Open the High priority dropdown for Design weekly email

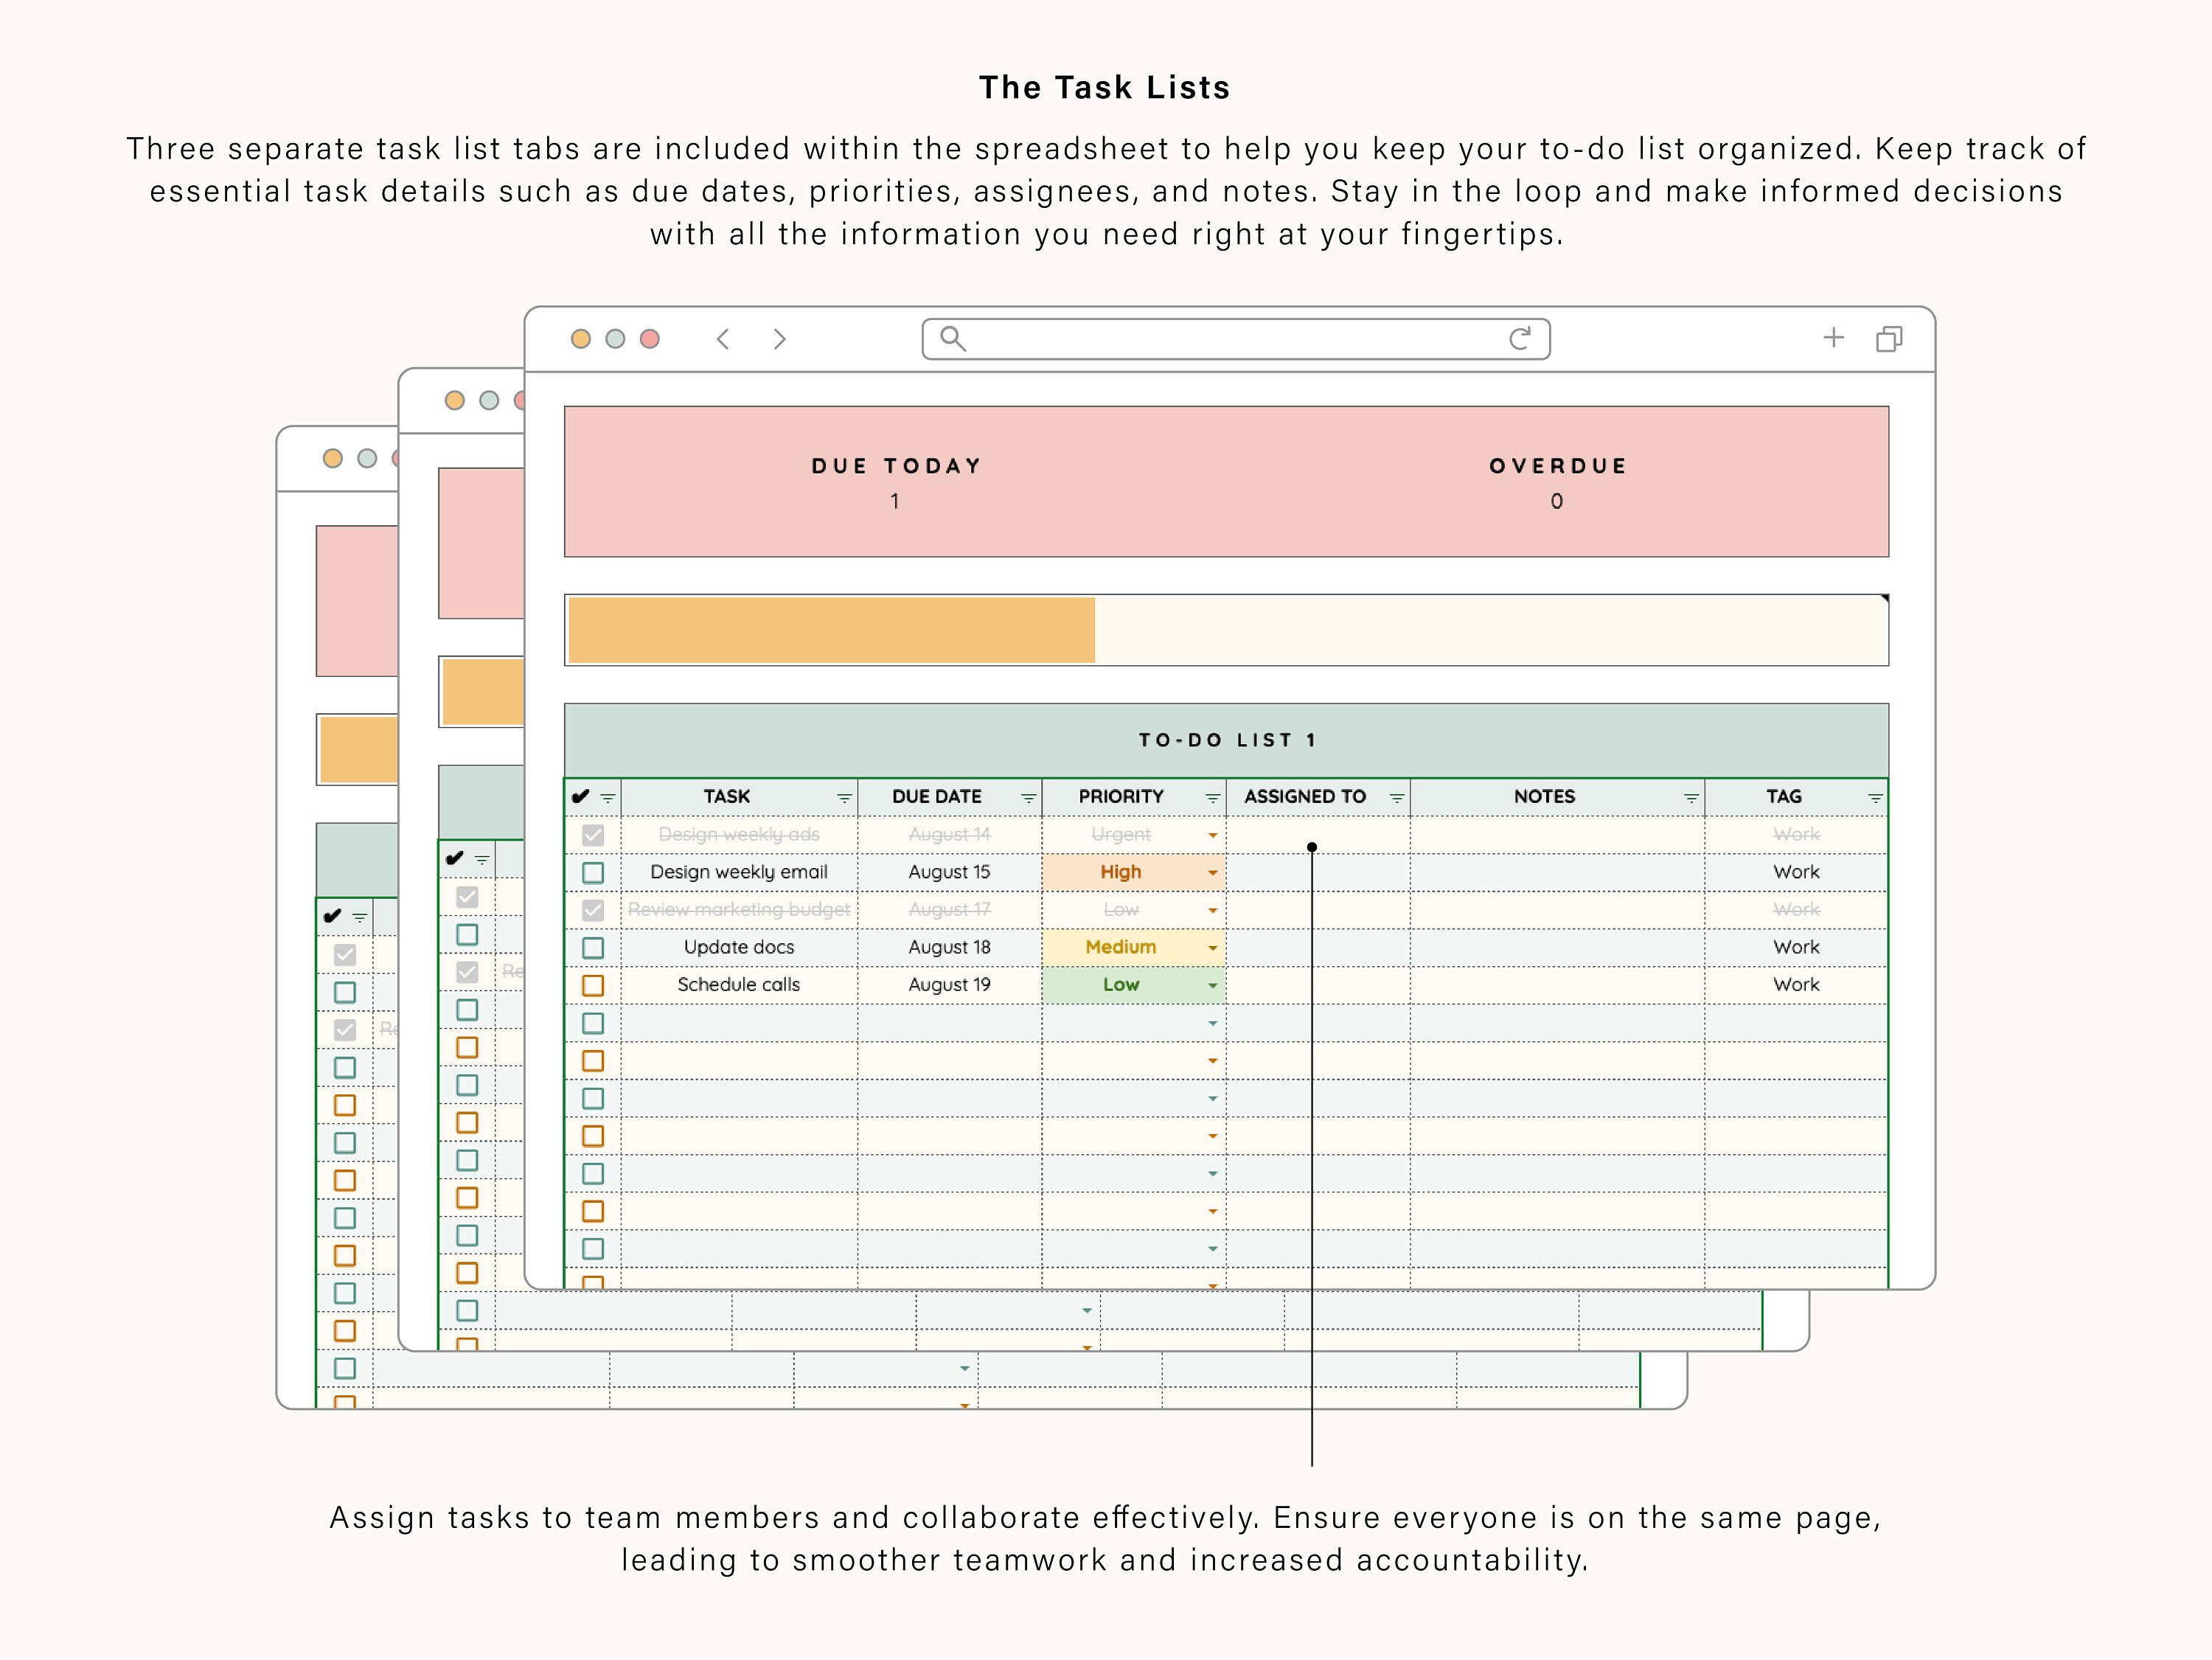(x=1212, y=872)
